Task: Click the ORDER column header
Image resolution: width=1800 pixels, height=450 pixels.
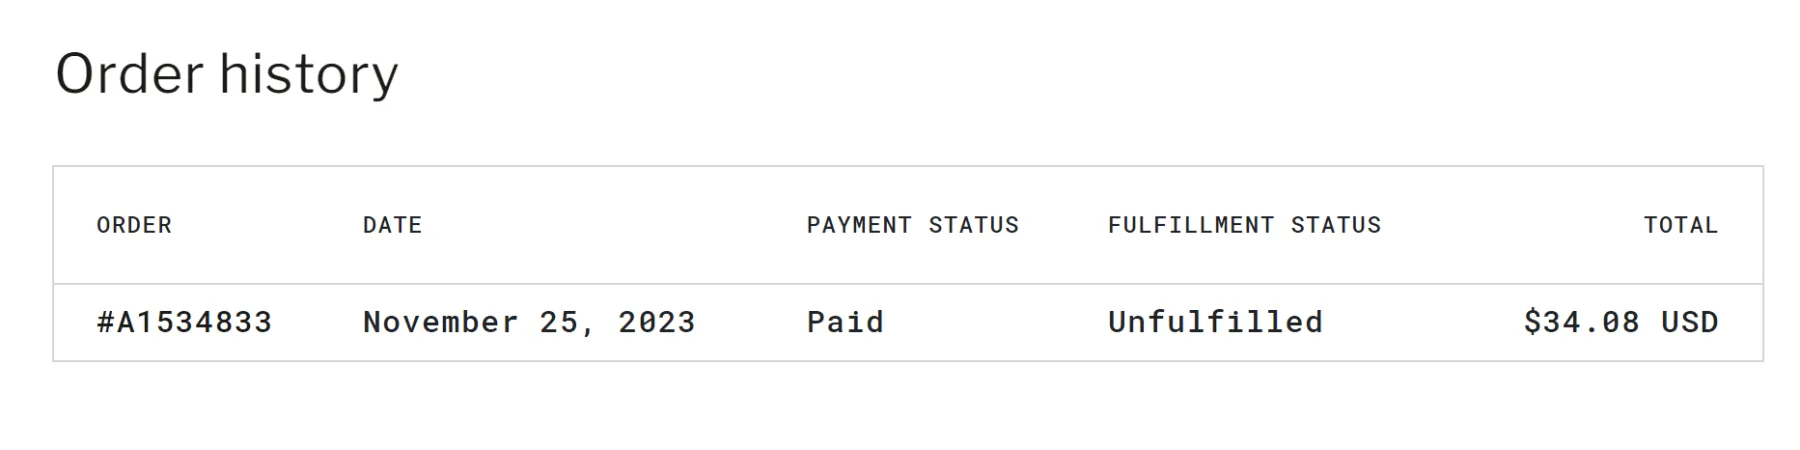Action: (x=134, y=225)
